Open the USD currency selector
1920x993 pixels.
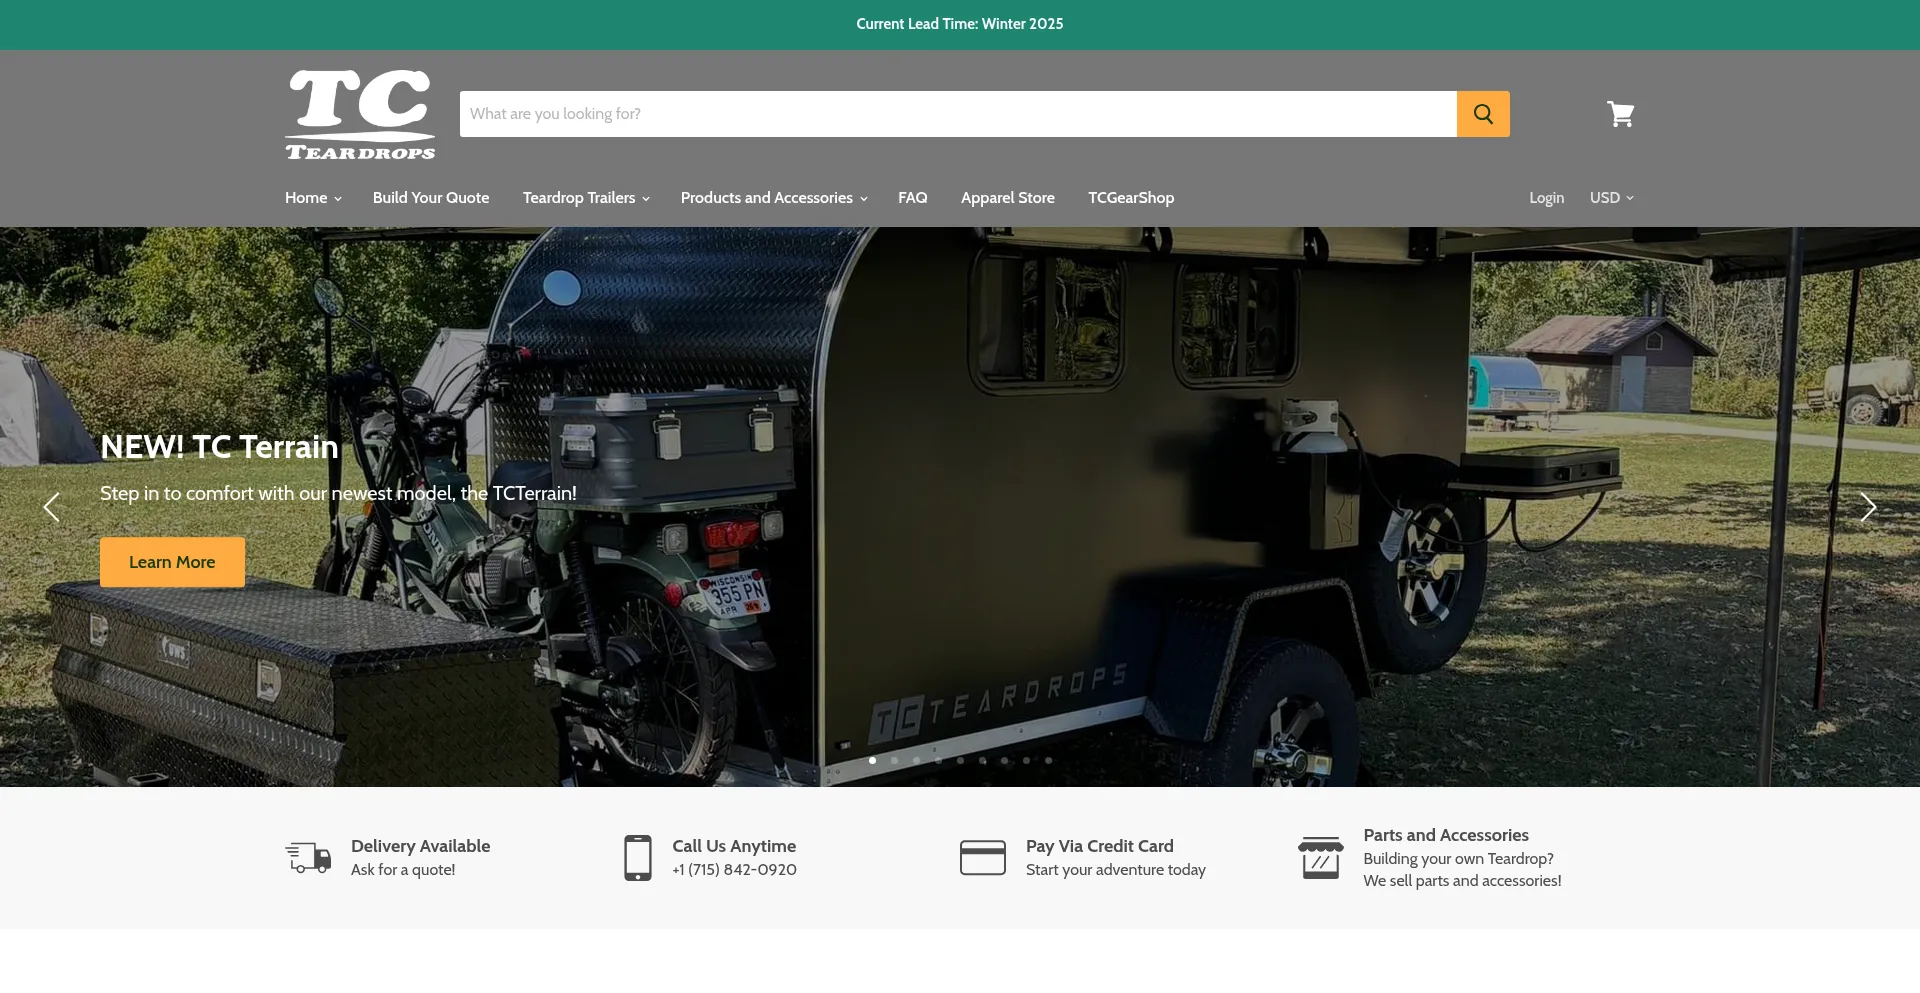pos(1611,198)
